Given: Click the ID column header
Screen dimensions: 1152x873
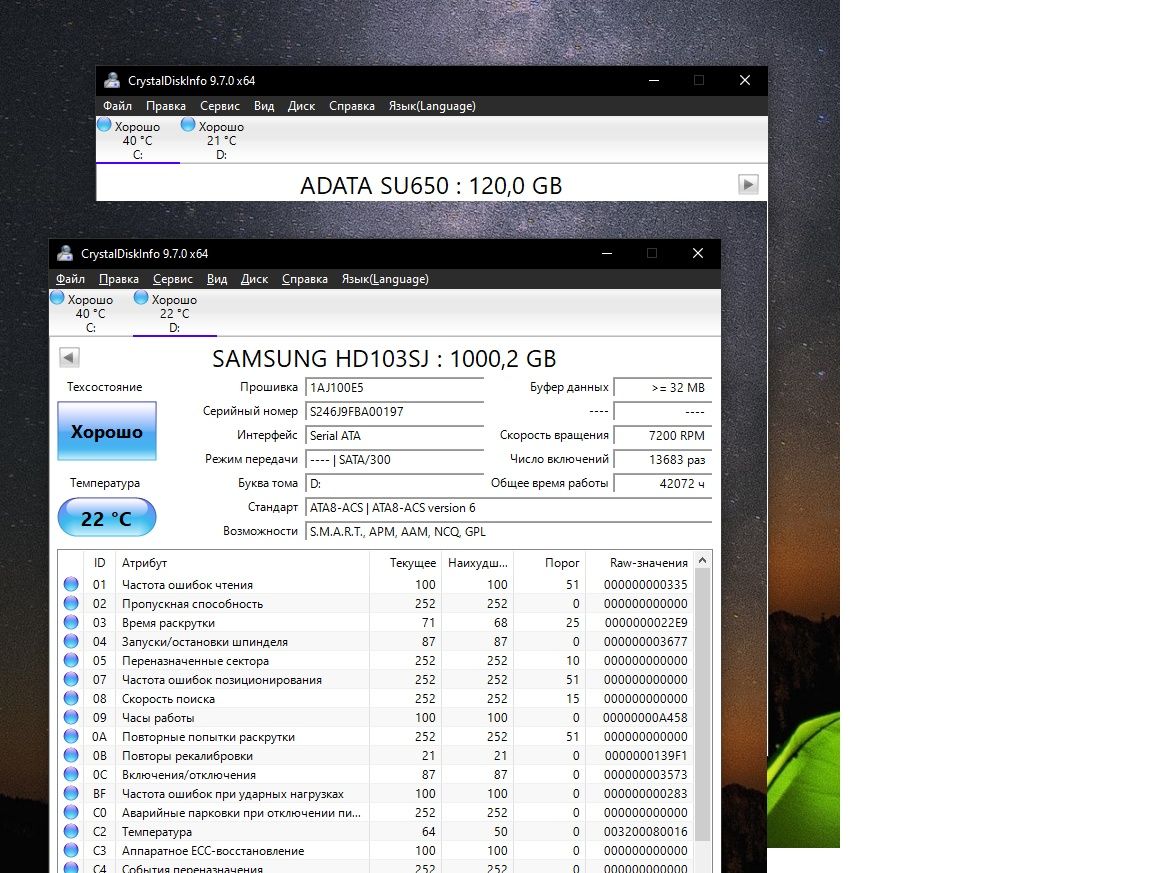Looking at the screenshot, I should [x=99, y=563].
